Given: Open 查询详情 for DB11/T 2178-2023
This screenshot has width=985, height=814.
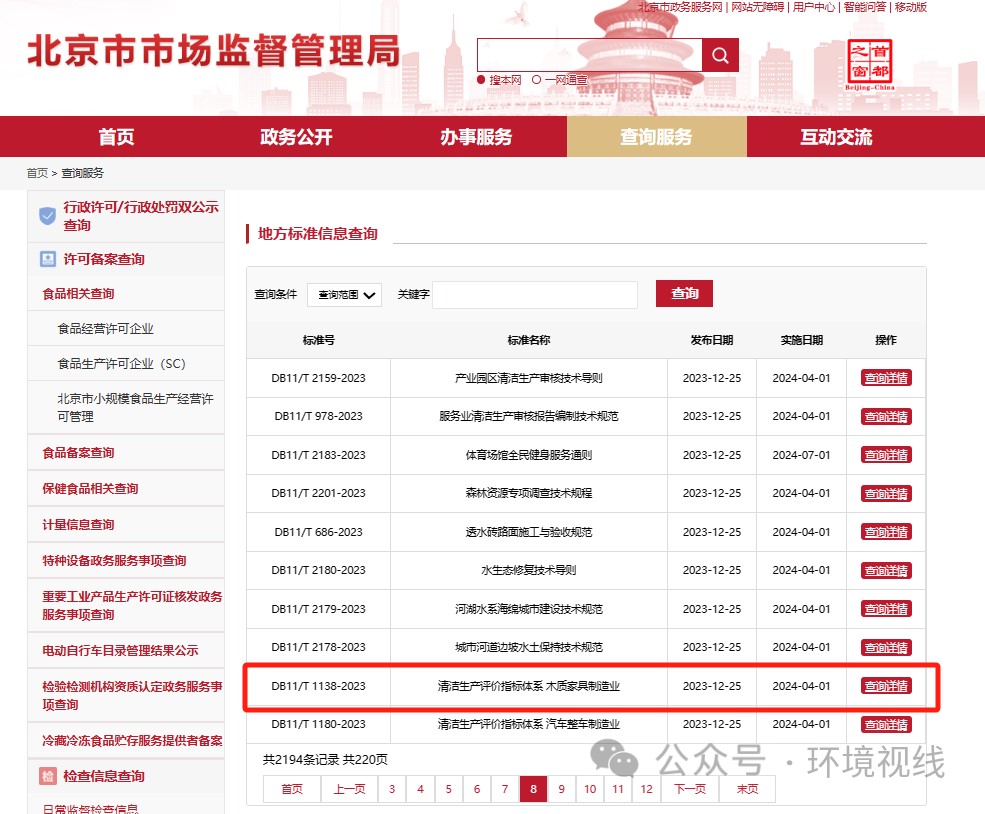Looking at the screenshot, I should click(x=886, y=648).
